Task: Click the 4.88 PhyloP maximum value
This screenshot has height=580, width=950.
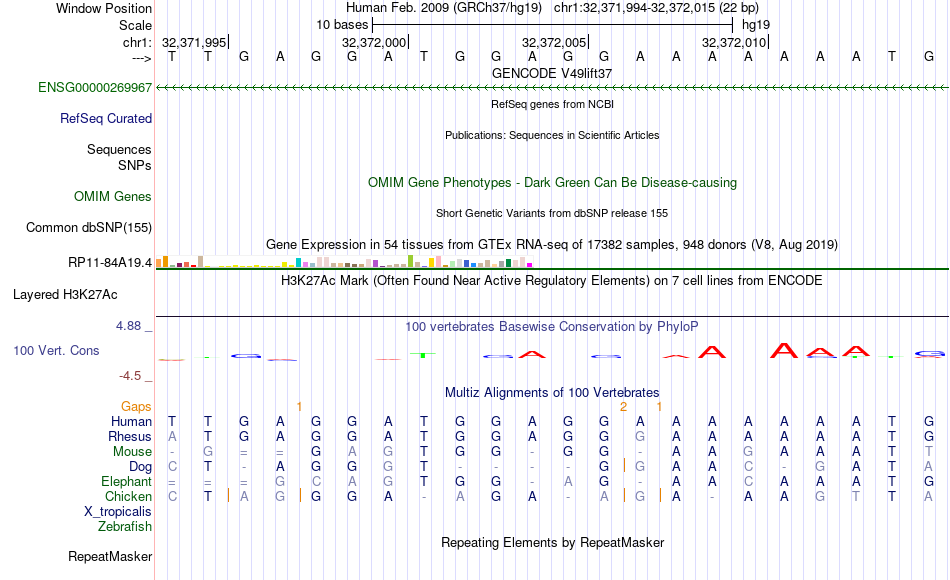Action: (x=128, y=326)
